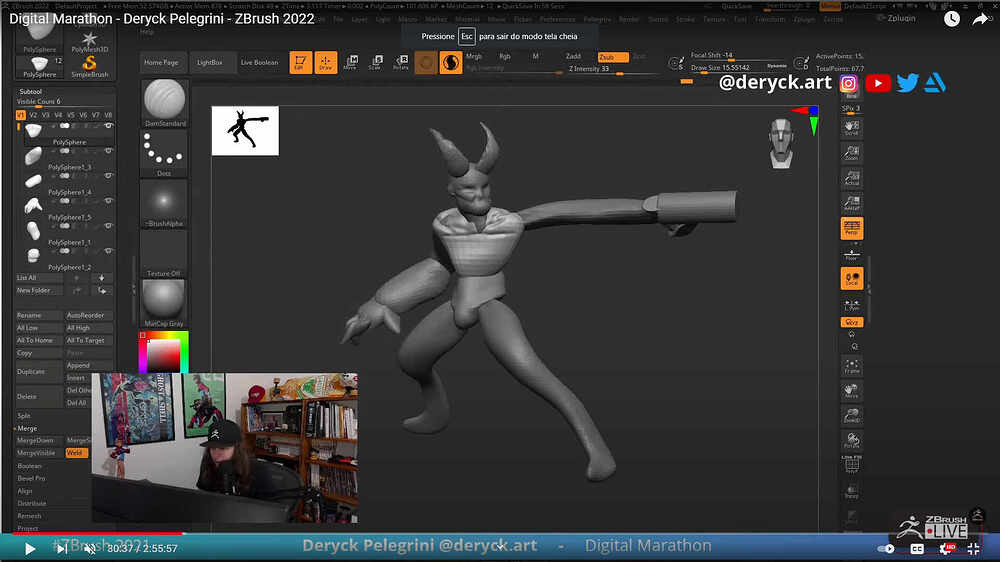Expand the Remesh section
The image size is (1000, 562).
click(x=29, y=515)
